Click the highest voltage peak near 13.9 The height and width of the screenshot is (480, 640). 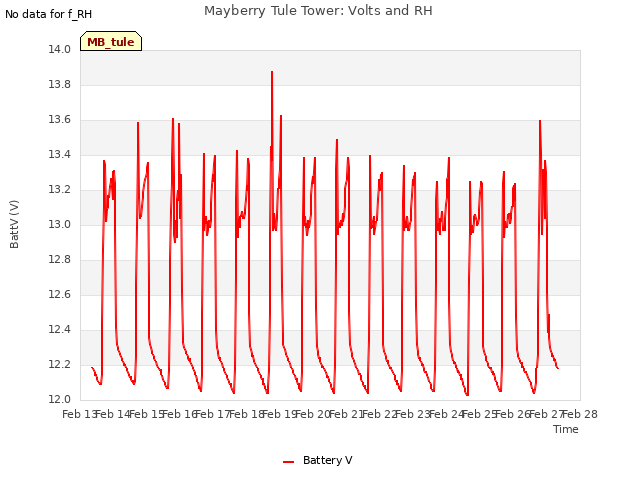(272, 72)
